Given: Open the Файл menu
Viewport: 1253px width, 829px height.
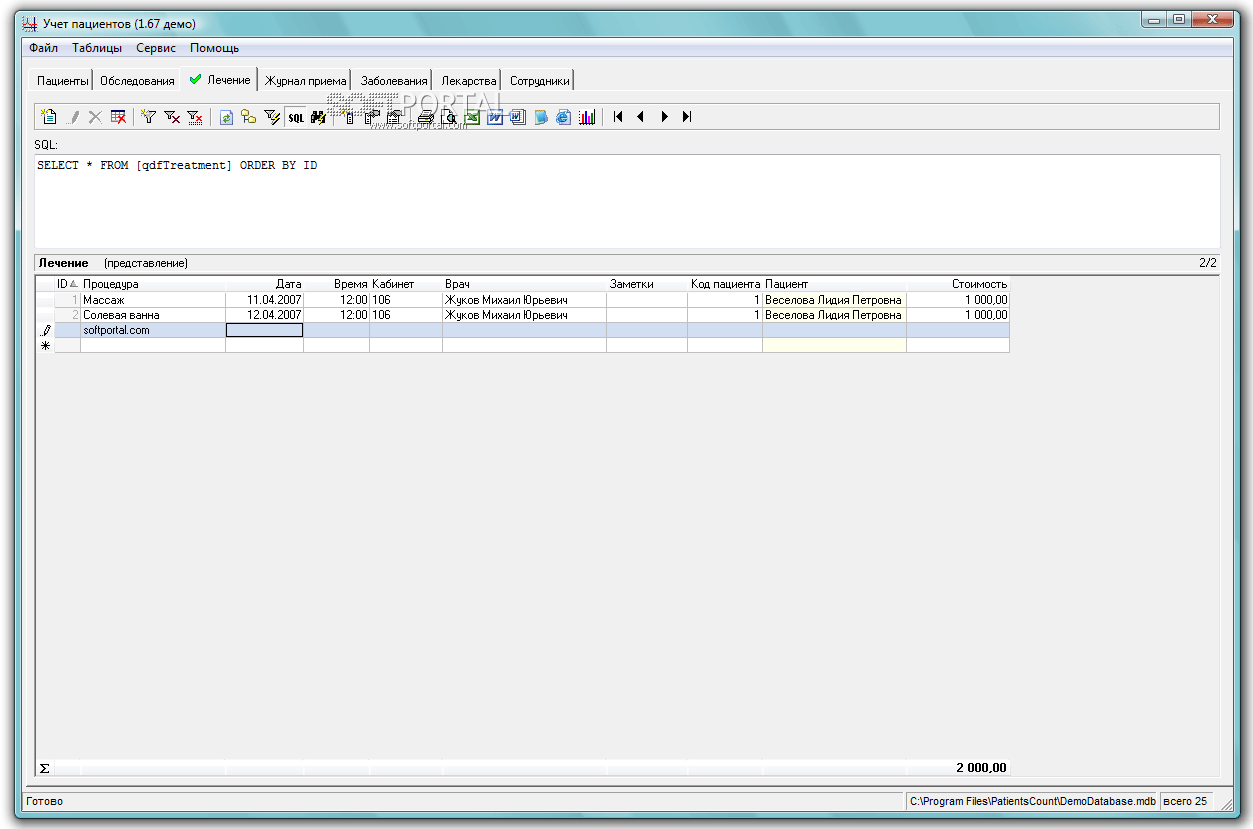Looking at the screenshot, I should (43, 48).
